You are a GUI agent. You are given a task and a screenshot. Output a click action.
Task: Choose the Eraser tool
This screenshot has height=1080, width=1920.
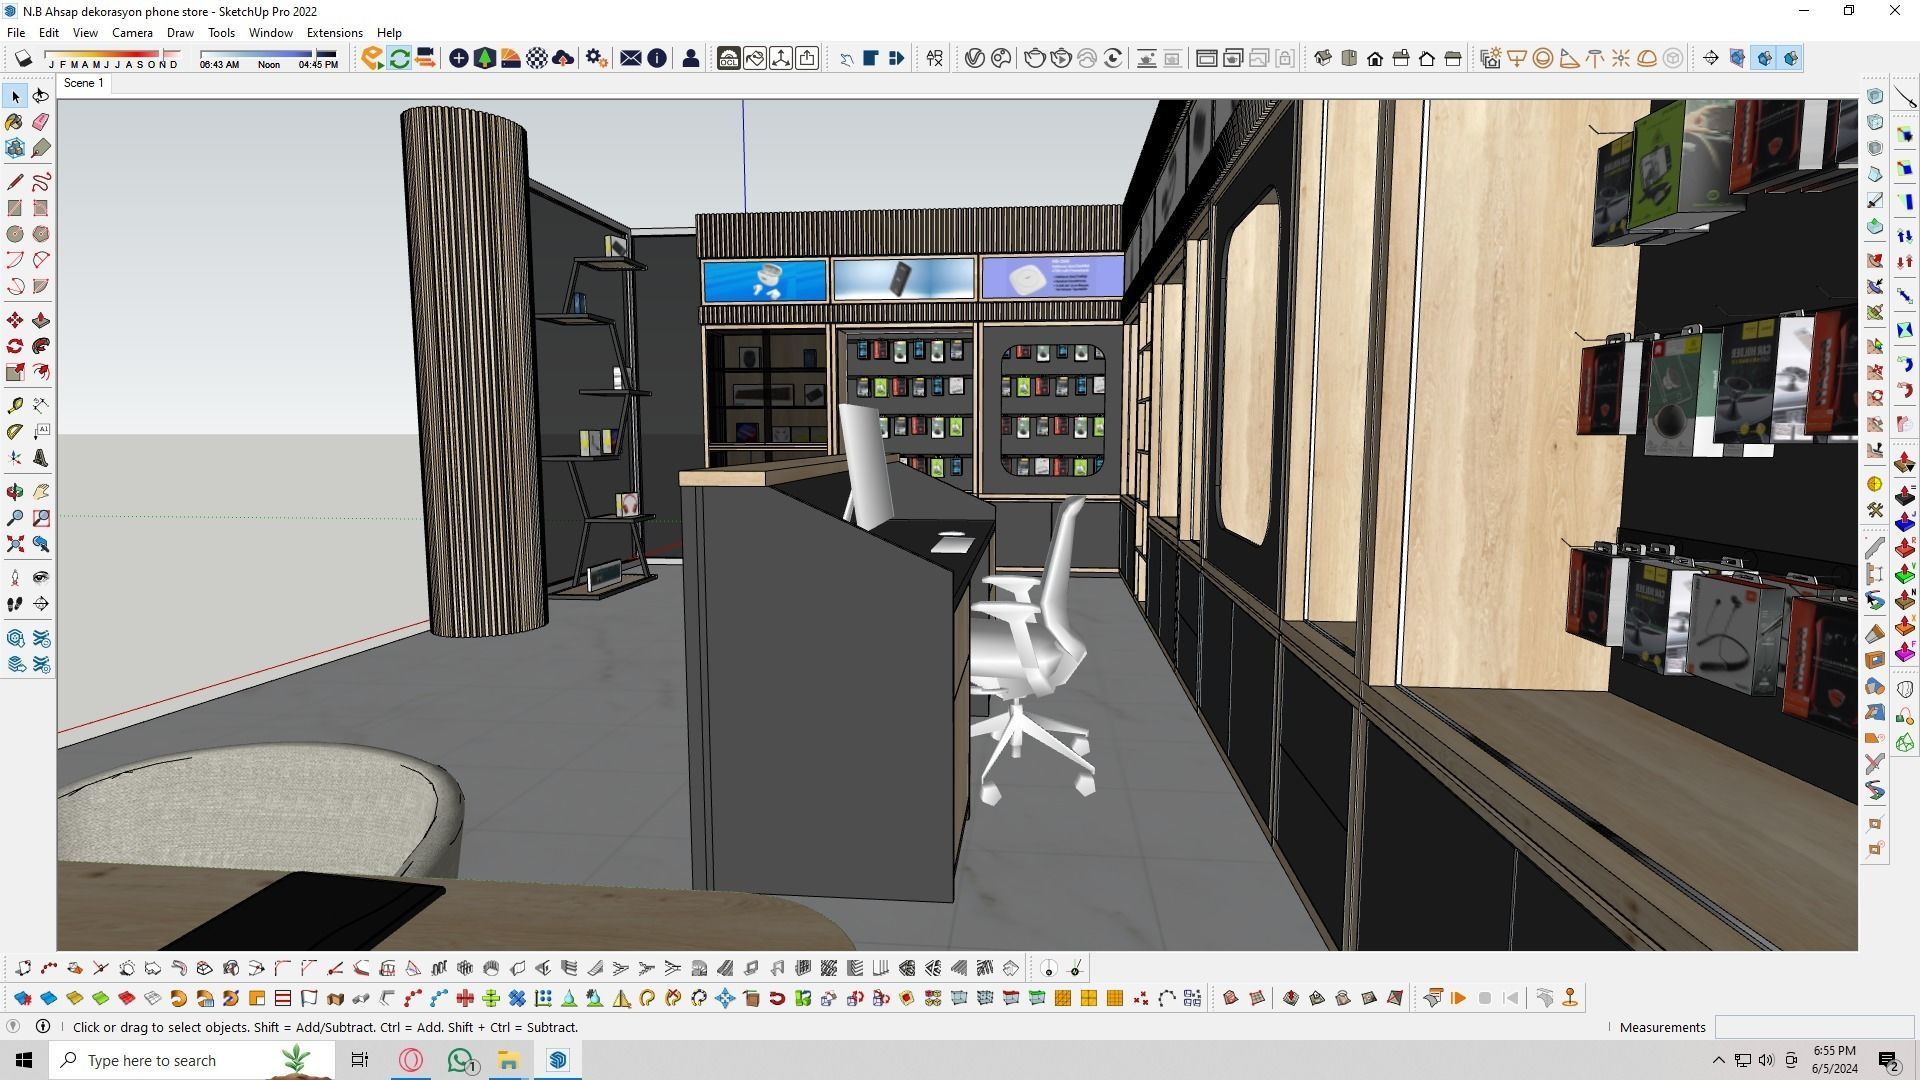tap(41, 122)
